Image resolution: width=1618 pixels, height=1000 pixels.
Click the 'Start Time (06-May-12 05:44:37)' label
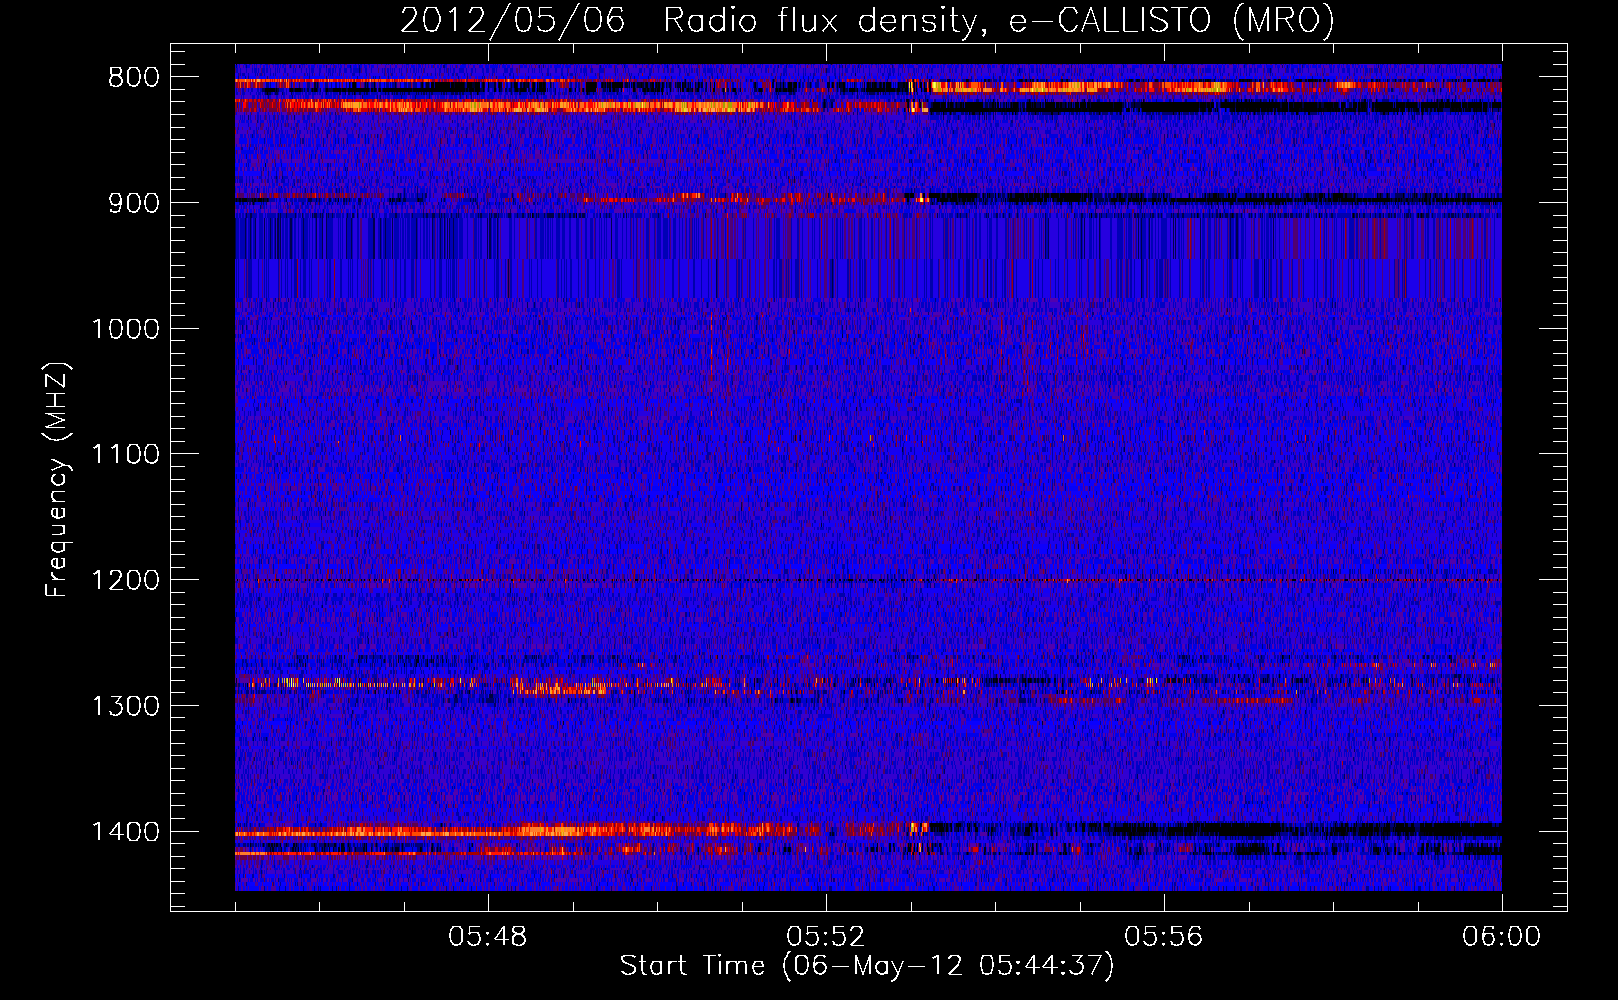(x=867, y=966)
